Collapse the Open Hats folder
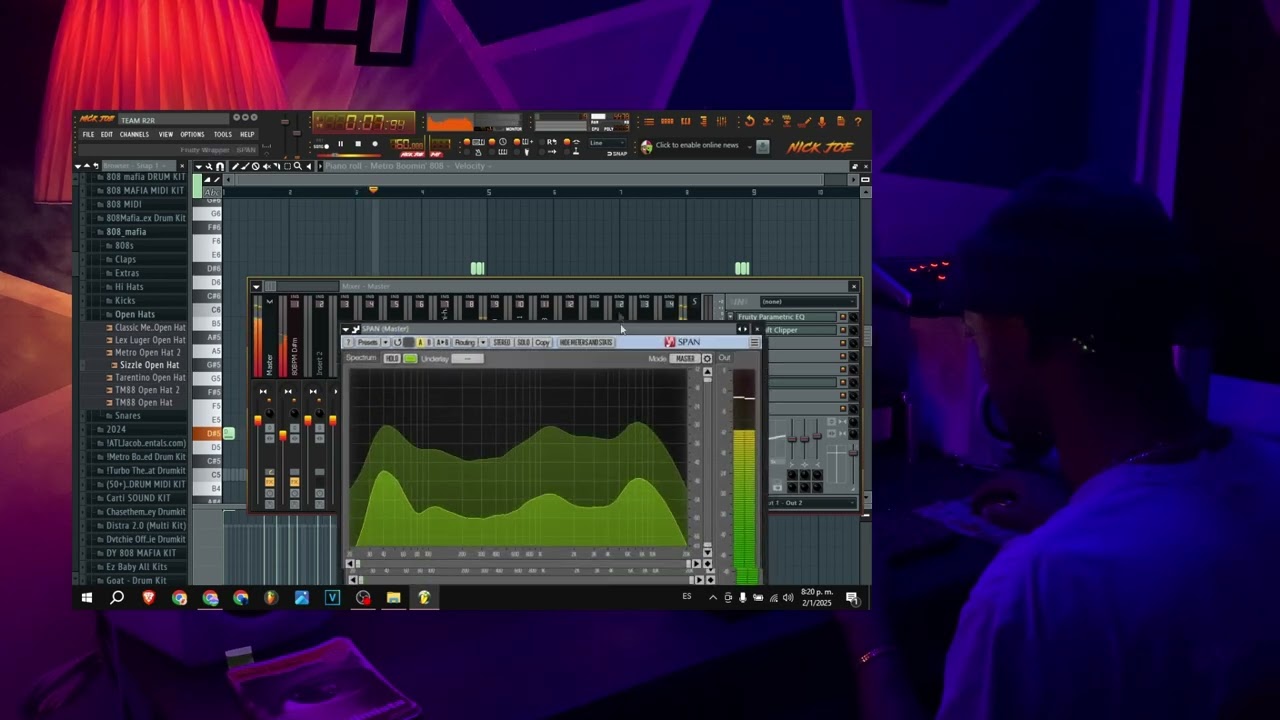 click(134, 314)
